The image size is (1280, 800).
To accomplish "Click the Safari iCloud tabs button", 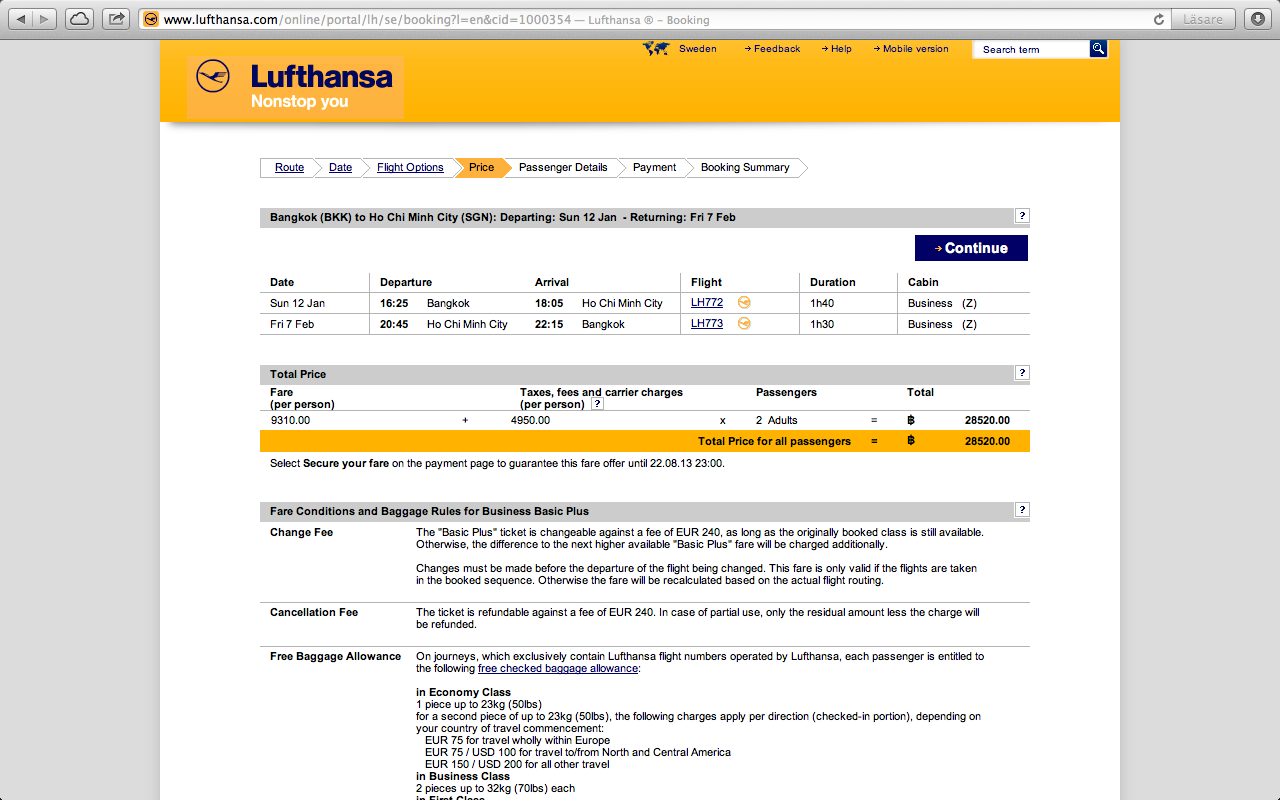I will (x=79, y=19).
